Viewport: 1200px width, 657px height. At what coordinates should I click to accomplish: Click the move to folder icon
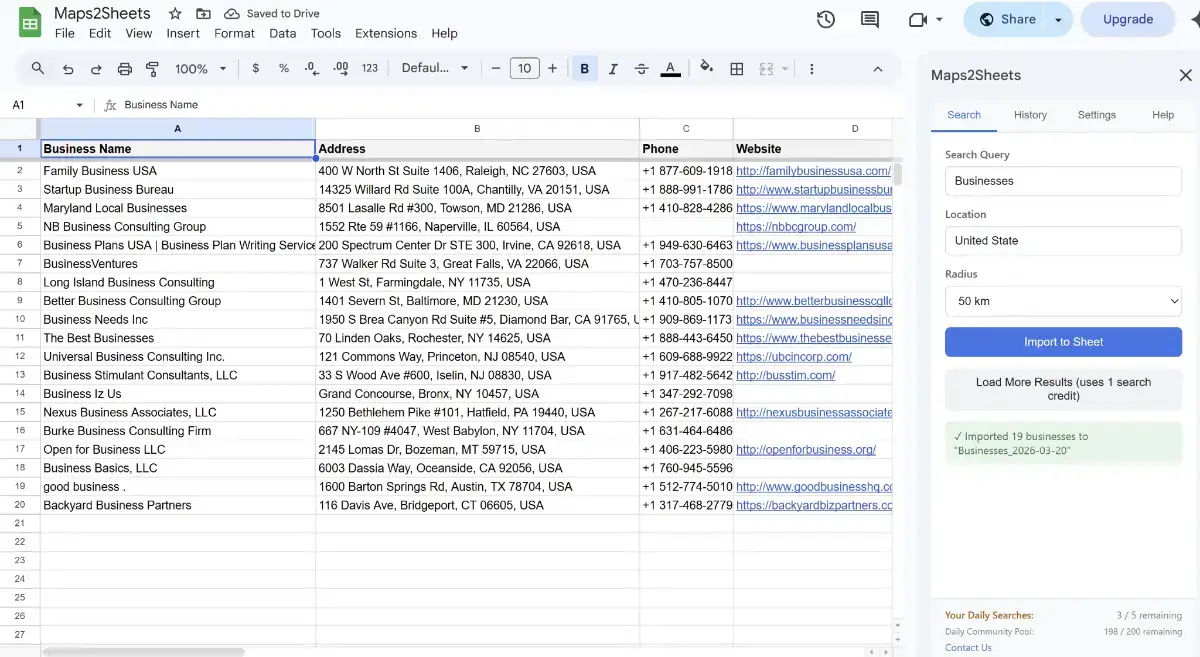(x=204, y=14)
